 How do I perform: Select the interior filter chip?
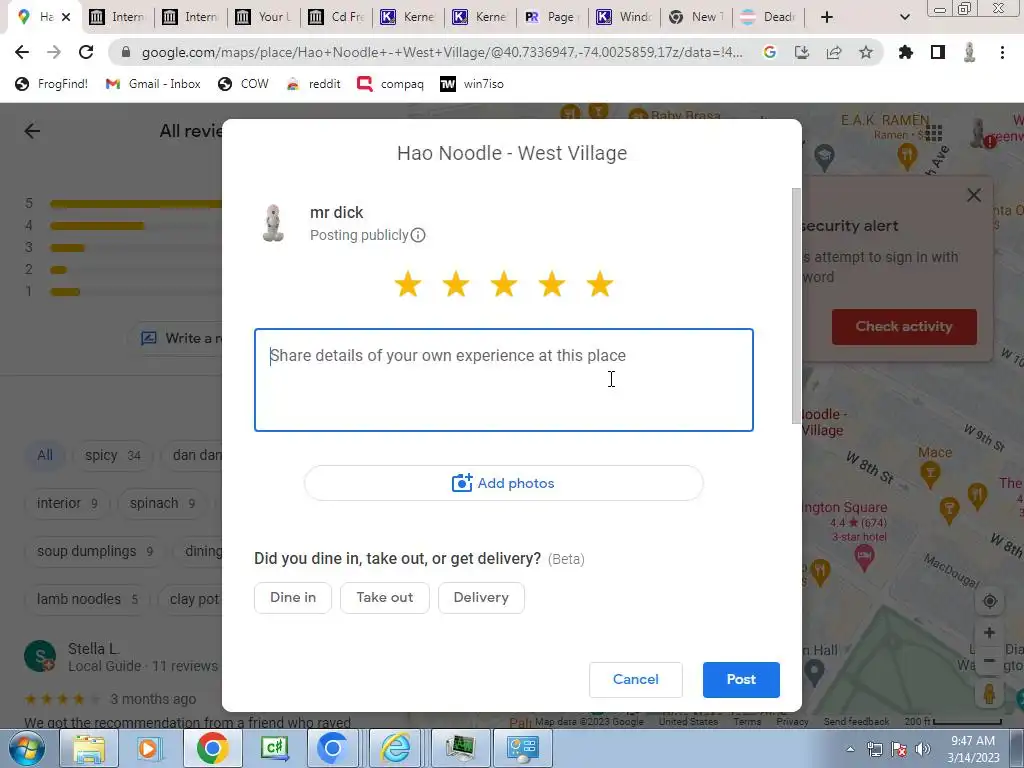click(67, 504)
